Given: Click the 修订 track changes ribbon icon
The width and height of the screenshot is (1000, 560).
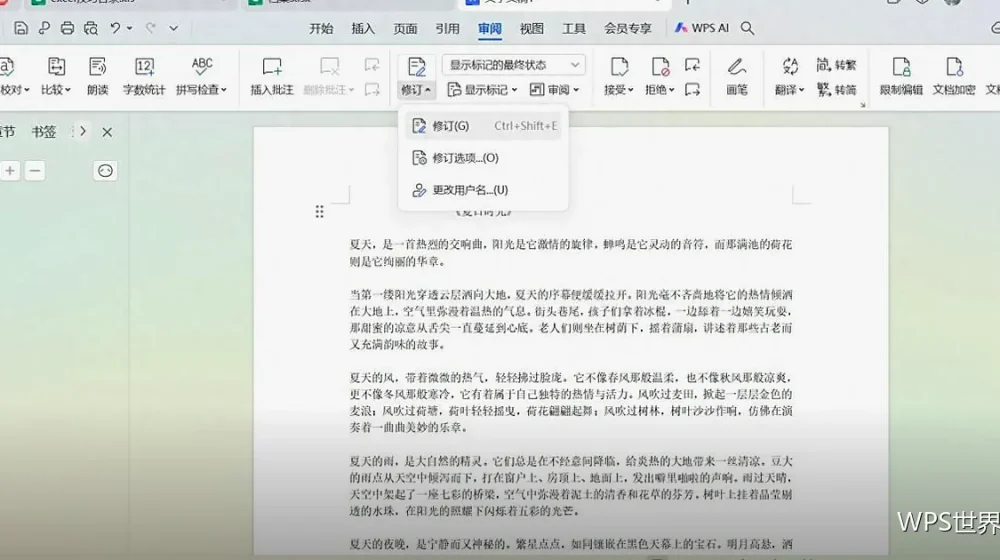Looking at the screenshot, I should point(416,67).
